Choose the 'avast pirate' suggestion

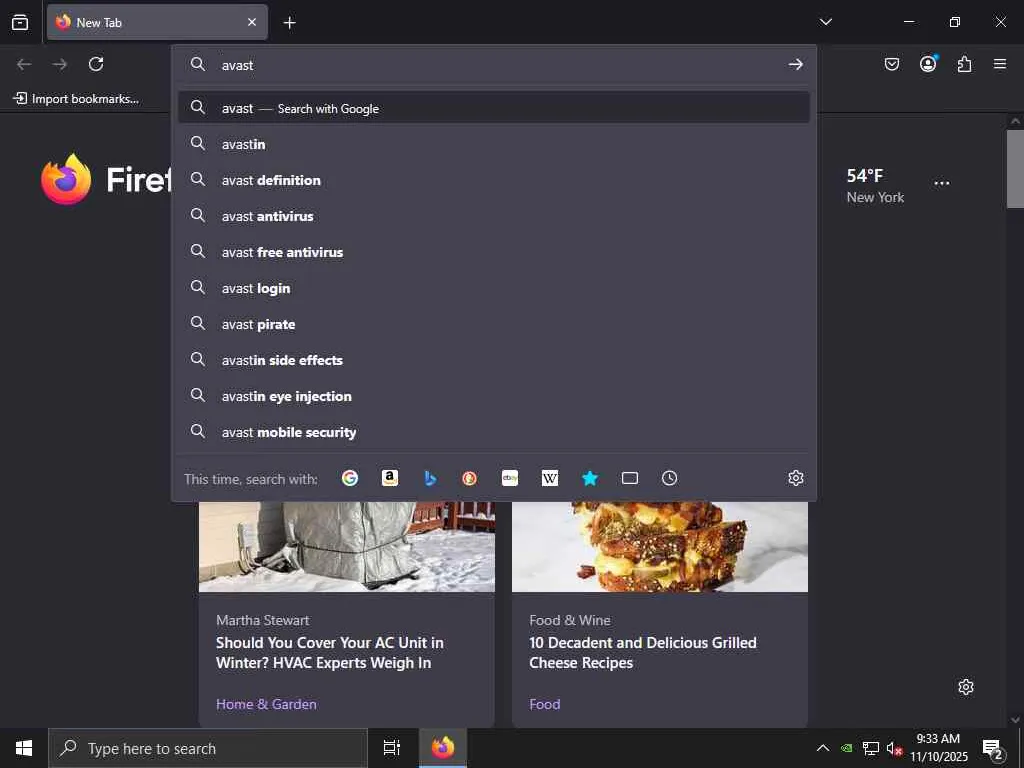(x=494, y=323)
